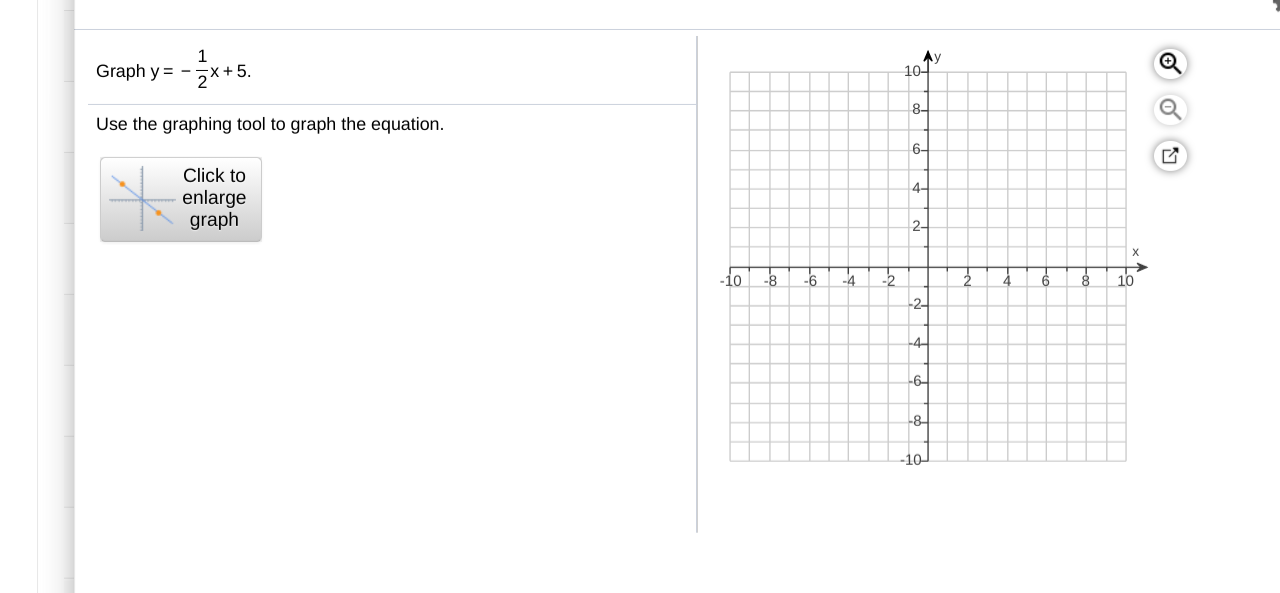Click the origin of the coordinate grid
Viewport: 1280px width, 593px height.
point(928,267)
